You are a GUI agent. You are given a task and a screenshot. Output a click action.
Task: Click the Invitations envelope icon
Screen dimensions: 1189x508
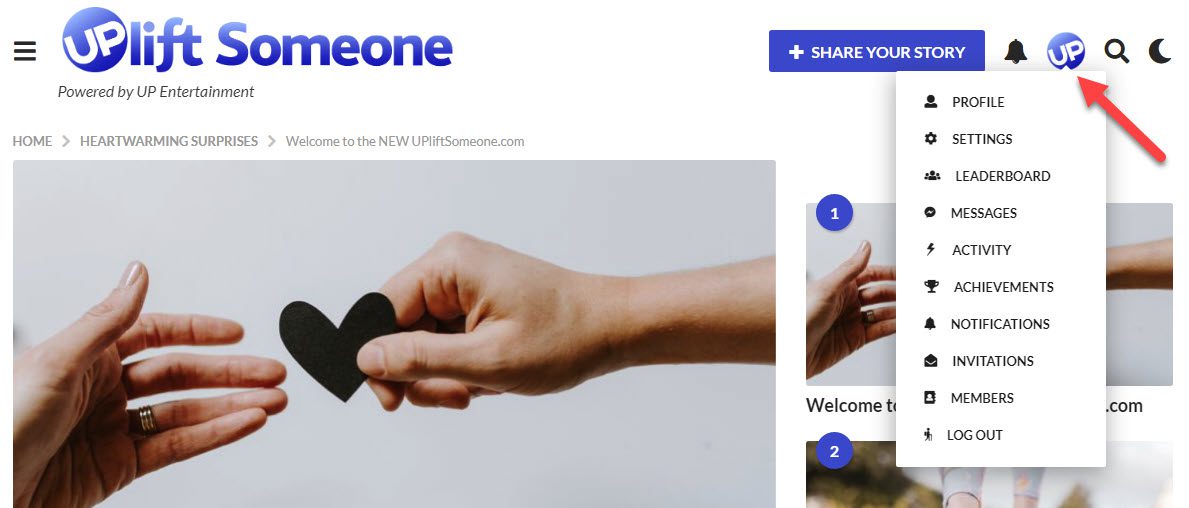[930, 361]
